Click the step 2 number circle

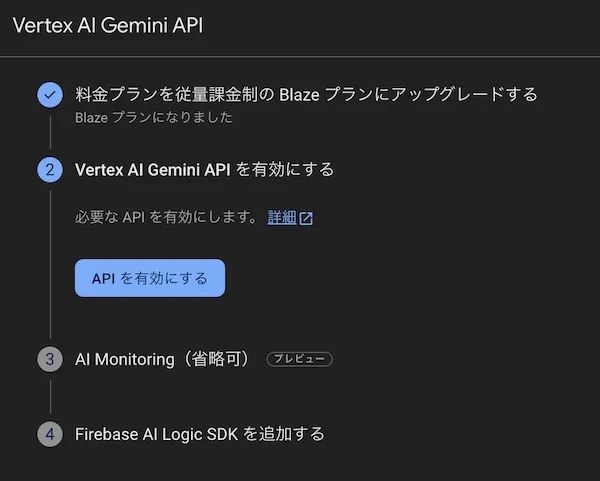[49, 170]
